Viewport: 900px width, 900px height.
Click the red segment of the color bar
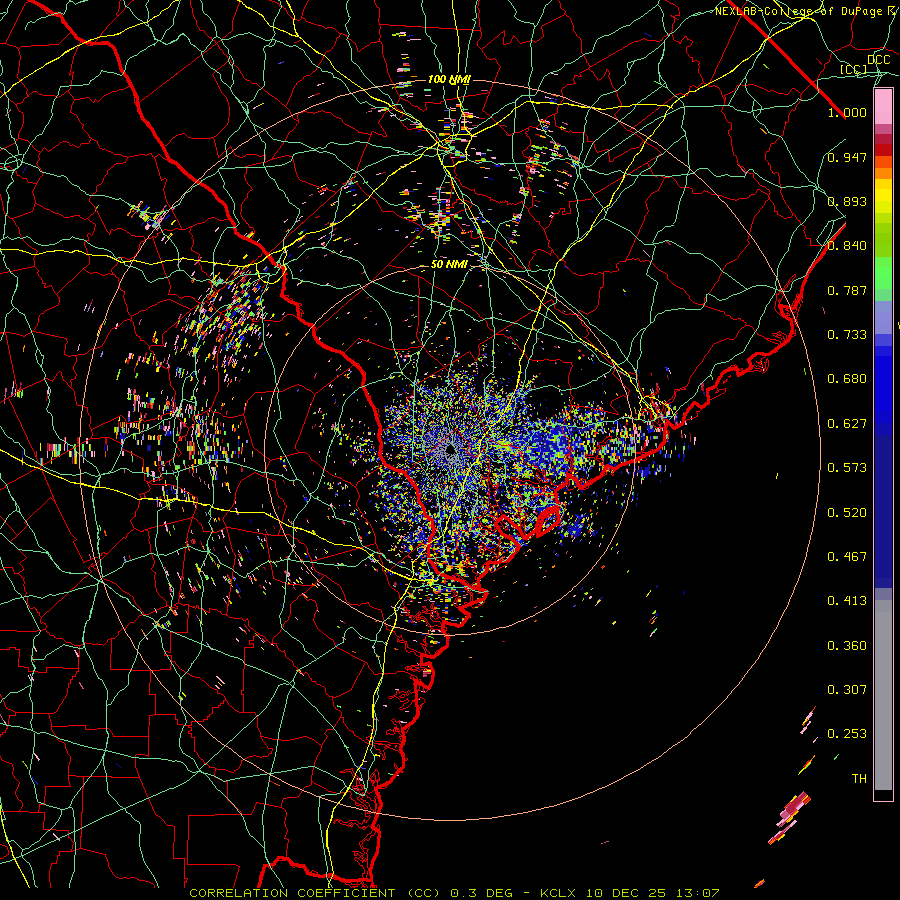[883, 150]
